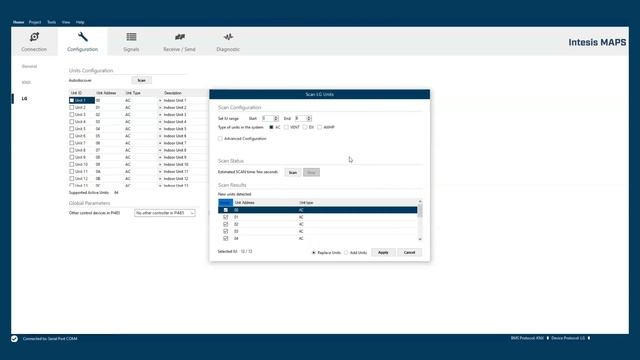Click the connected checkmark status icon

tap(14, 339)
